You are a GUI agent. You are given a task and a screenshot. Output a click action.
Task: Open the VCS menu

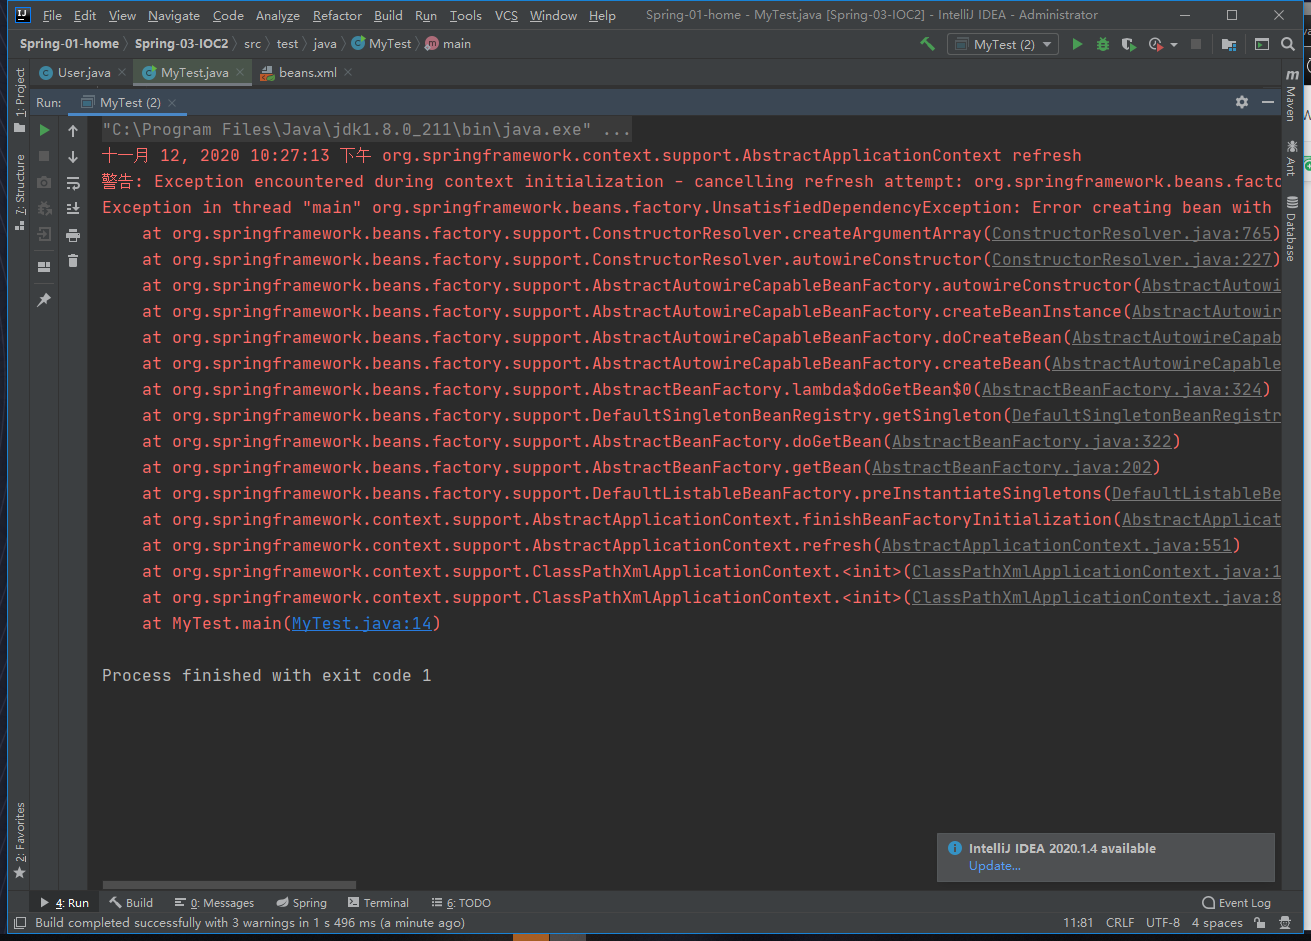506,15
